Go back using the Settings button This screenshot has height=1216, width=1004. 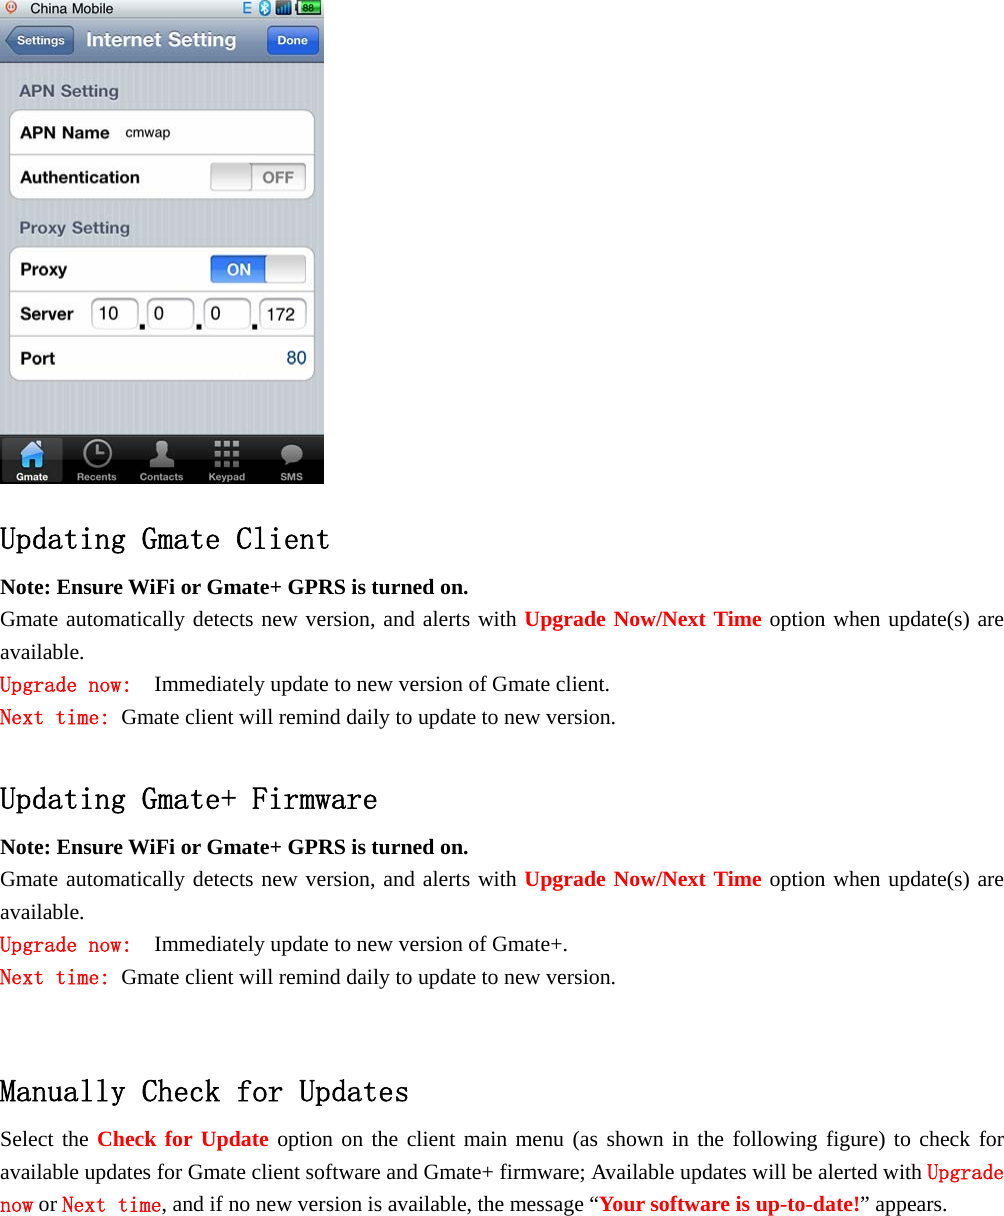39,41
